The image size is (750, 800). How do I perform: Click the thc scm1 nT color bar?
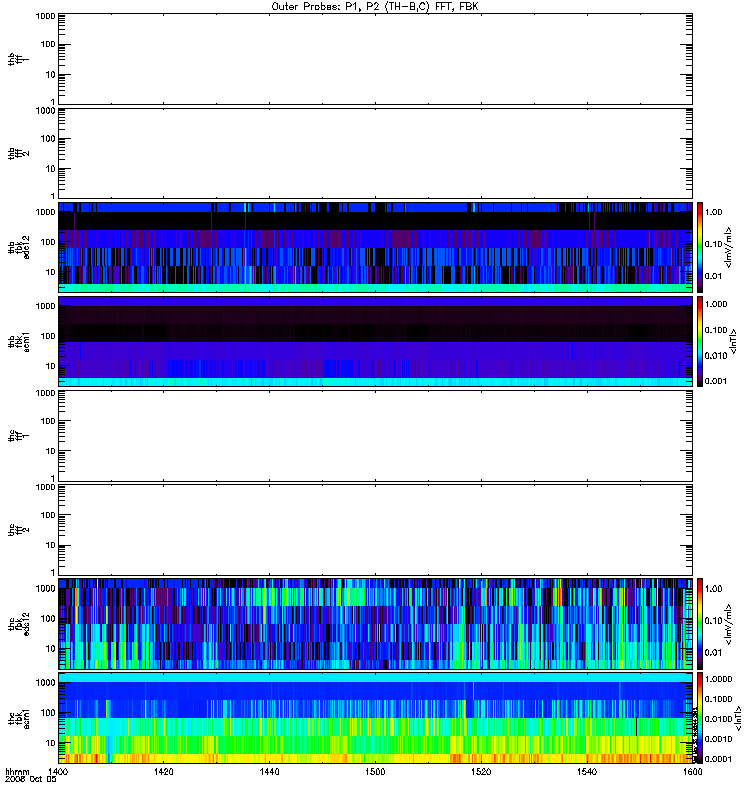pos(700,718)
